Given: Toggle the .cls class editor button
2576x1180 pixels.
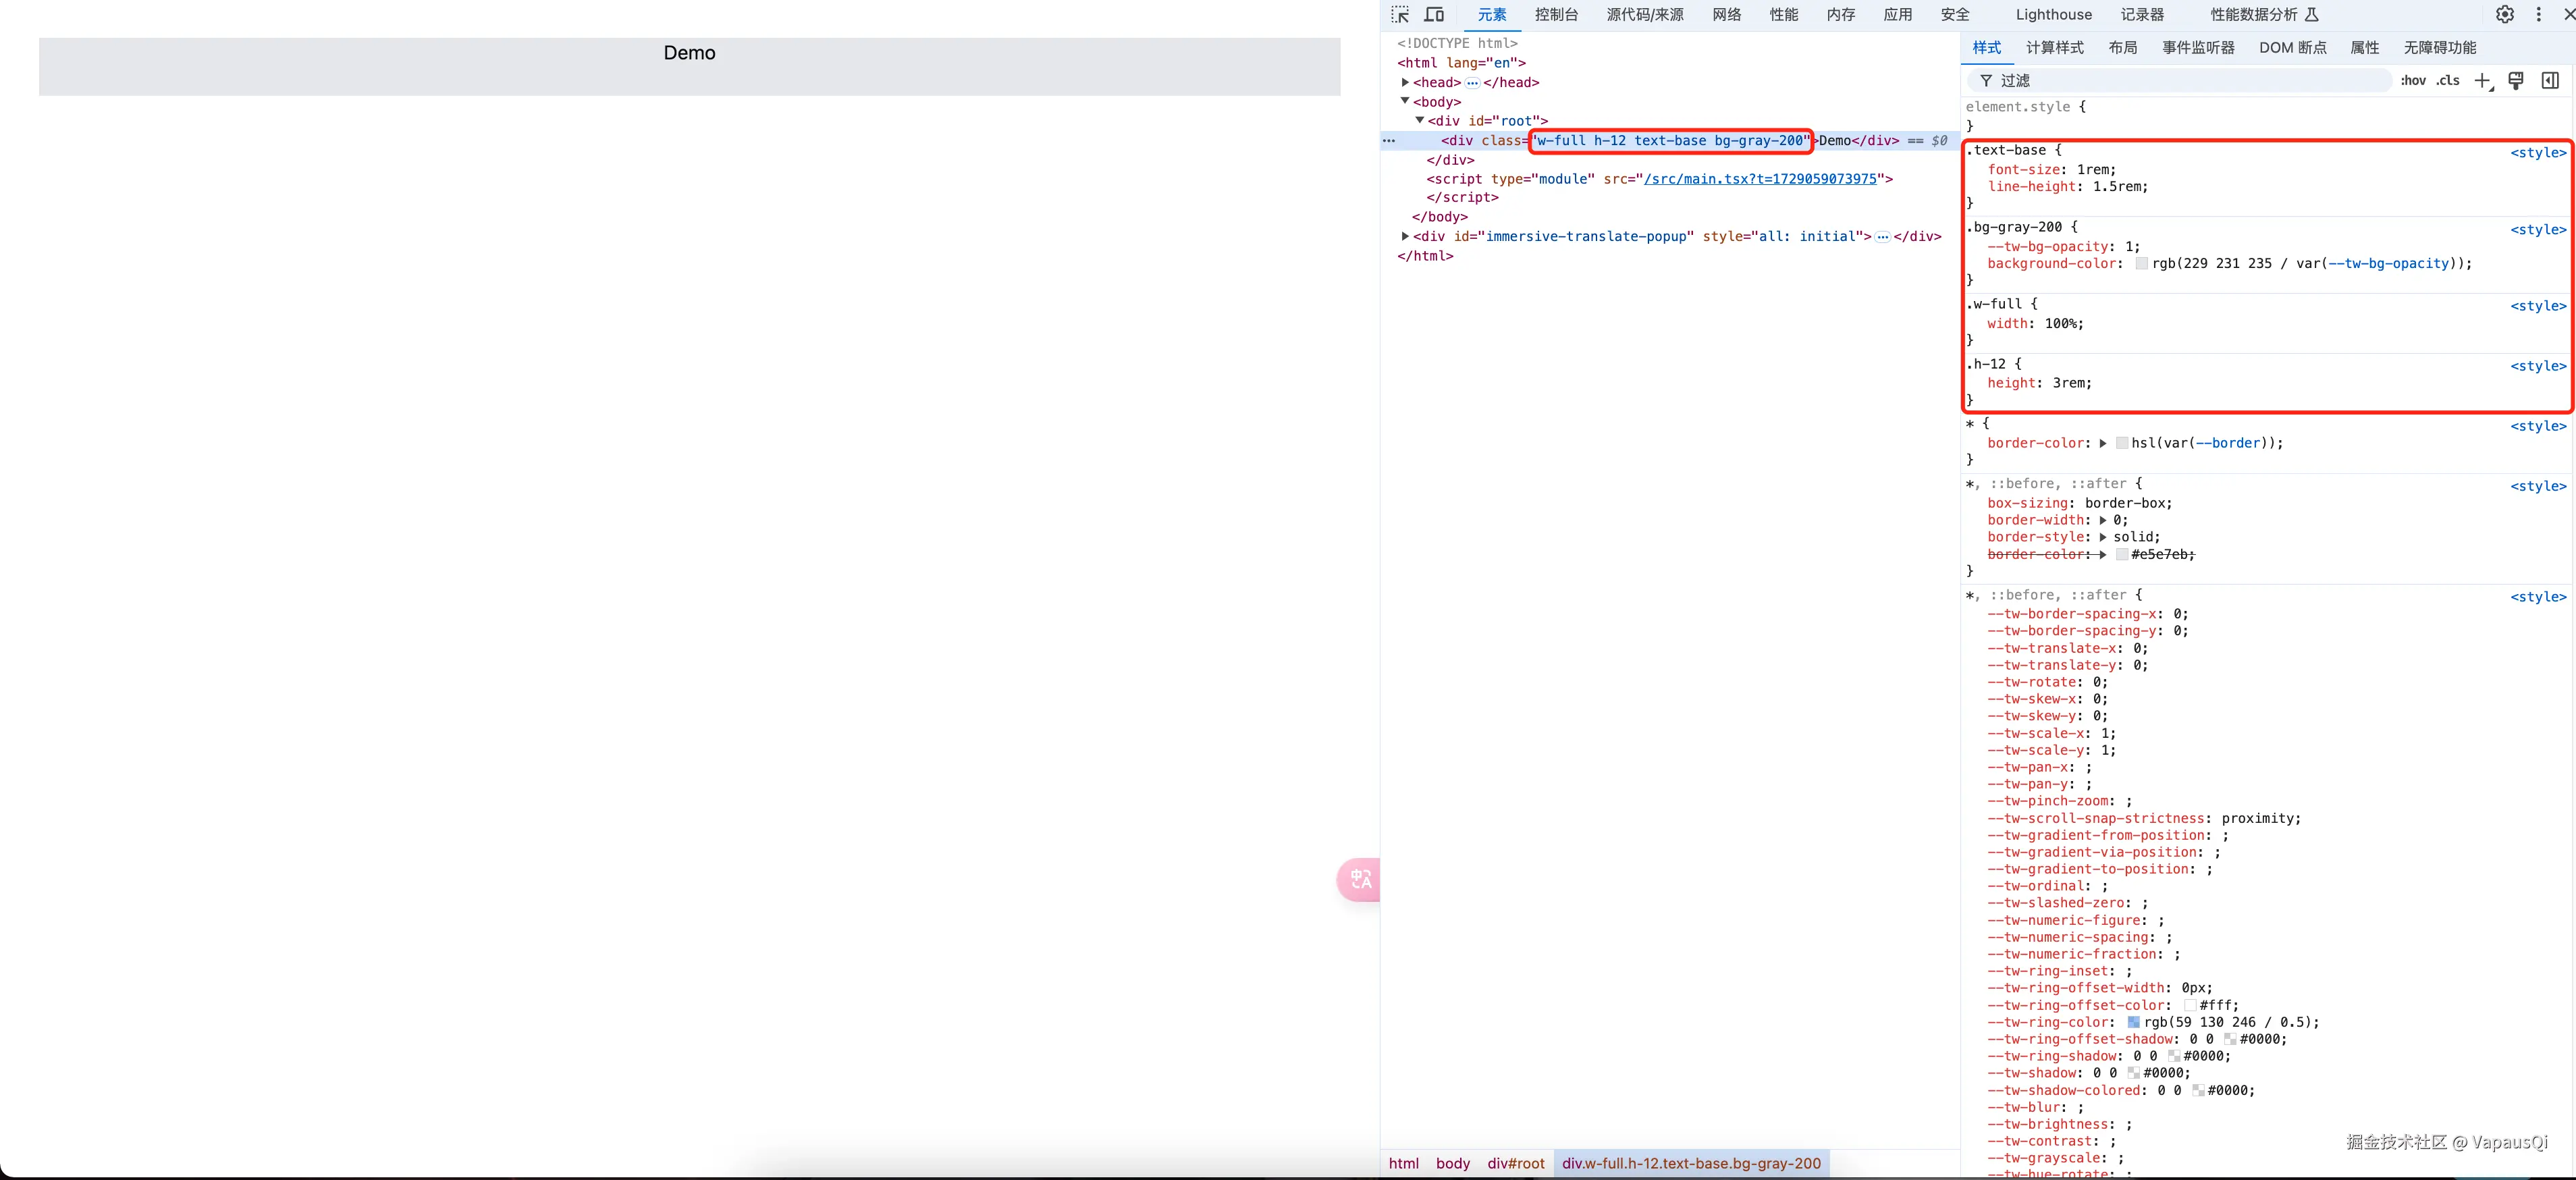Looking at the screenshot, I should [x=2448, y=81].
